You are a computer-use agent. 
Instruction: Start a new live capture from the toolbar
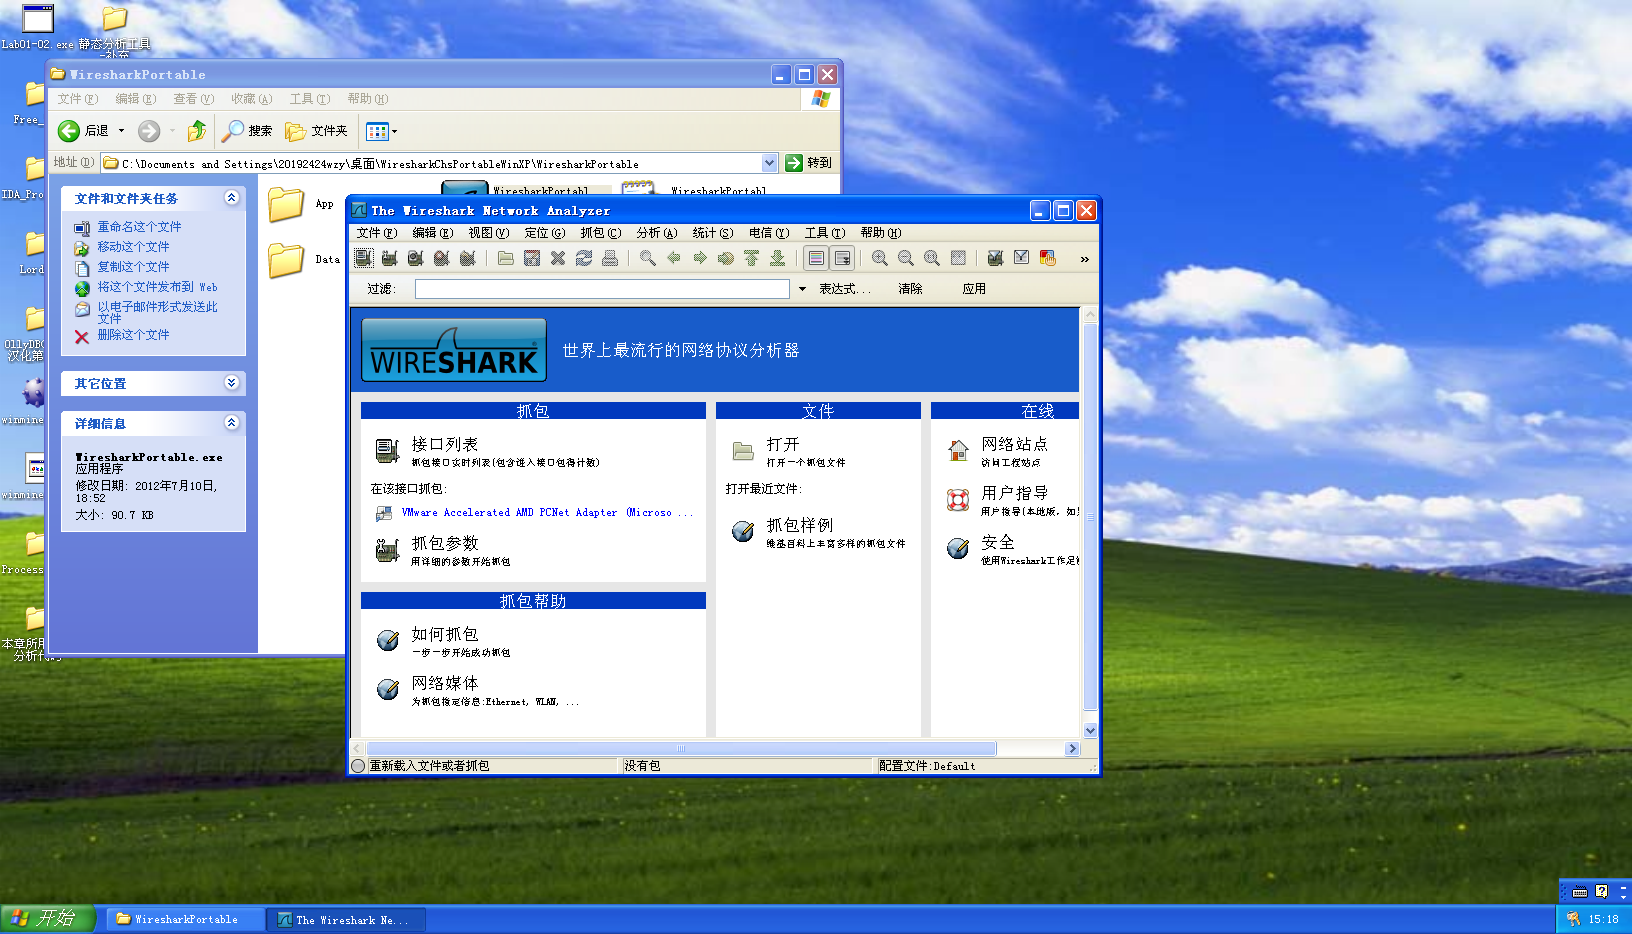pos(416,258)
